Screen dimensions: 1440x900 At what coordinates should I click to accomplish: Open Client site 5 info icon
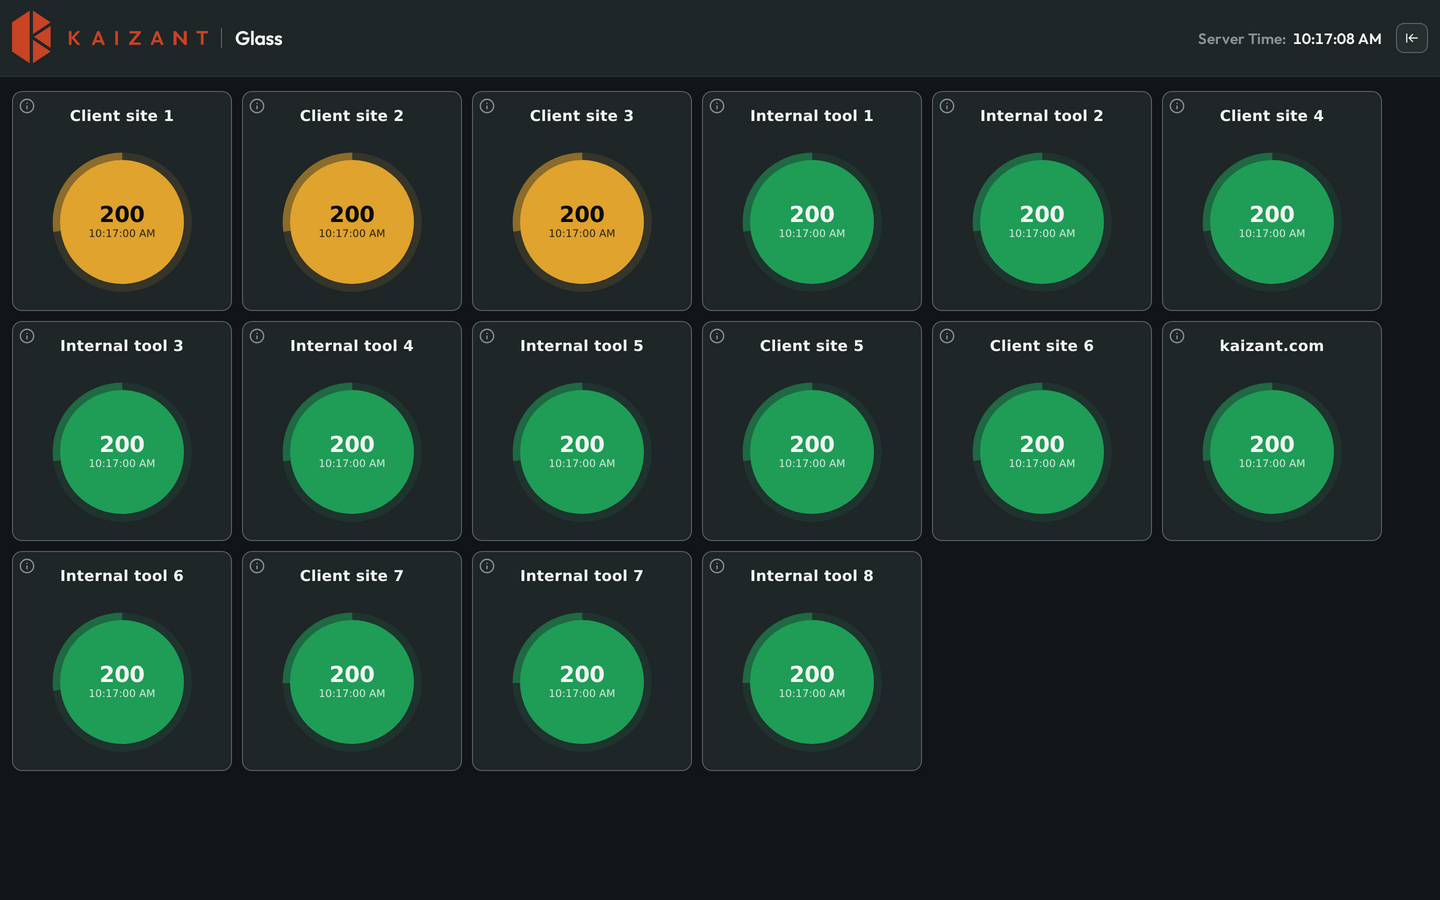[x=717, y=336]
